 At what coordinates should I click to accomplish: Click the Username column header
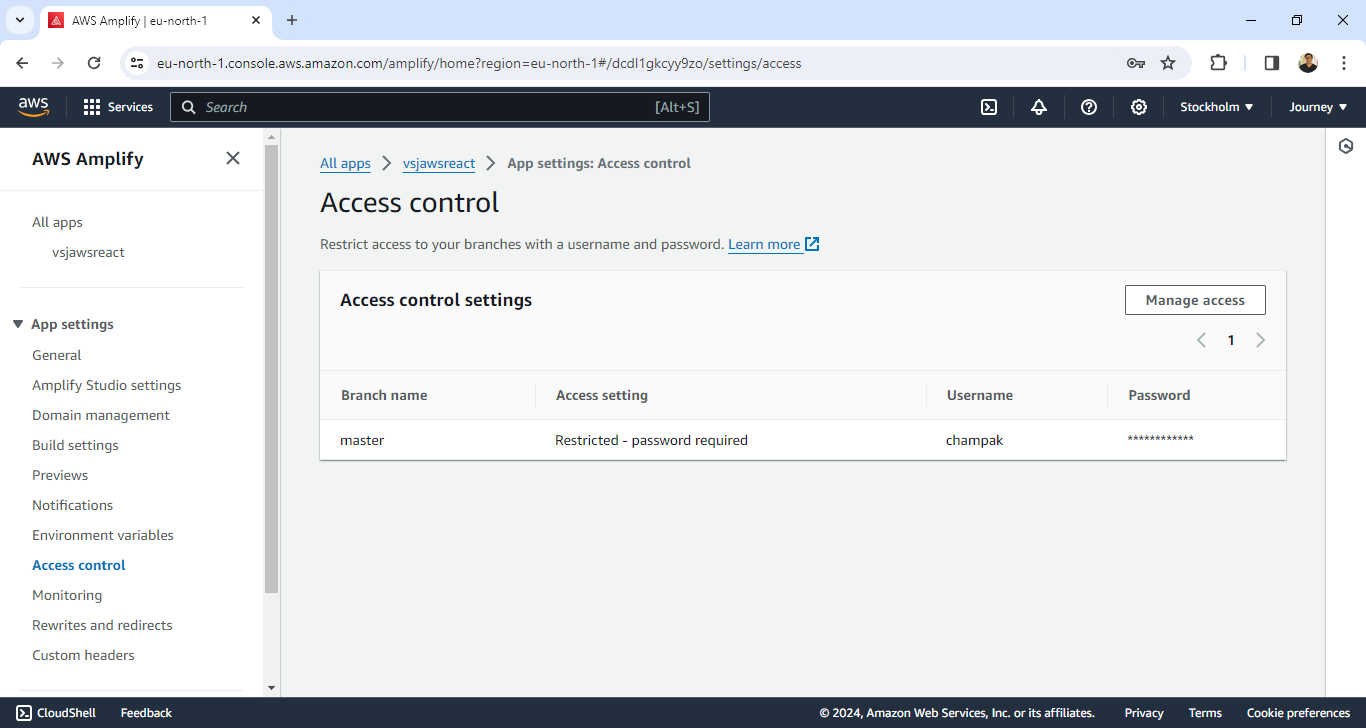(980, 395)
